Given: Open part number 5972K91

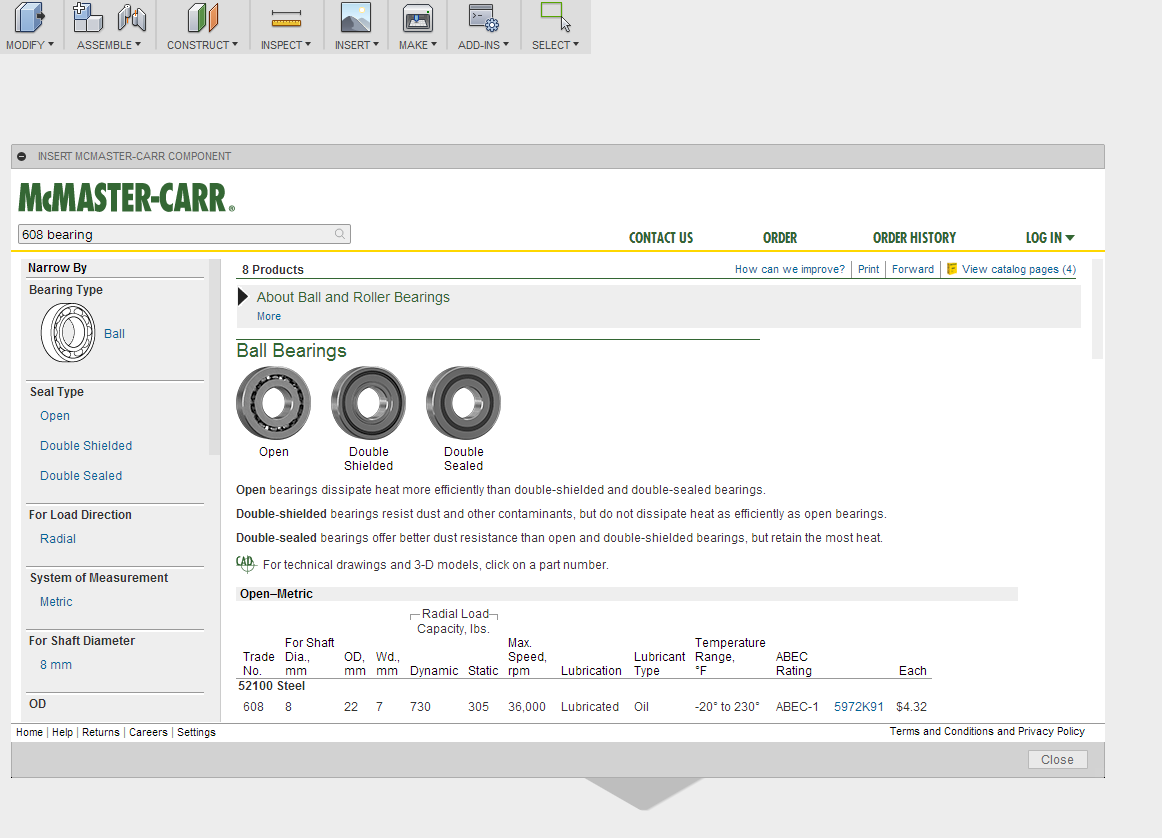Looking at the screenshot, I should (x=858, y=707).
